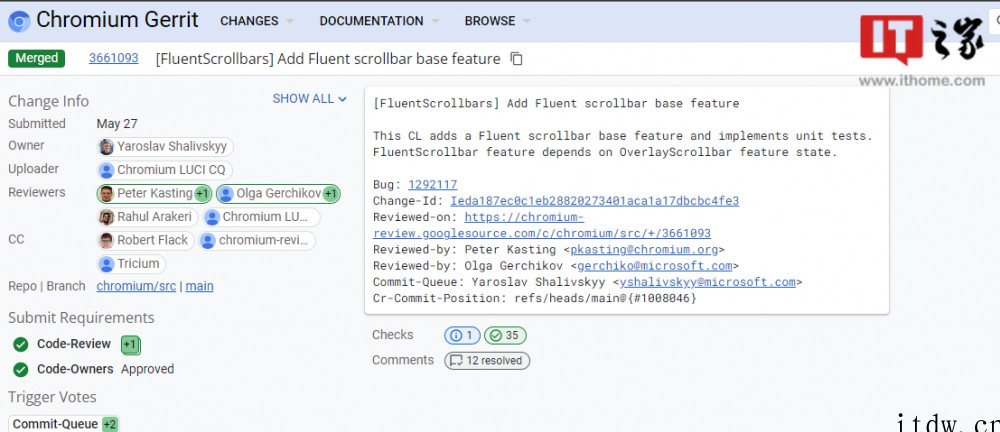Click the Commit-Queue +2 vote badge
This screenshot has width=1000, height=432.
pyautogui.click(x=110, y=424)
